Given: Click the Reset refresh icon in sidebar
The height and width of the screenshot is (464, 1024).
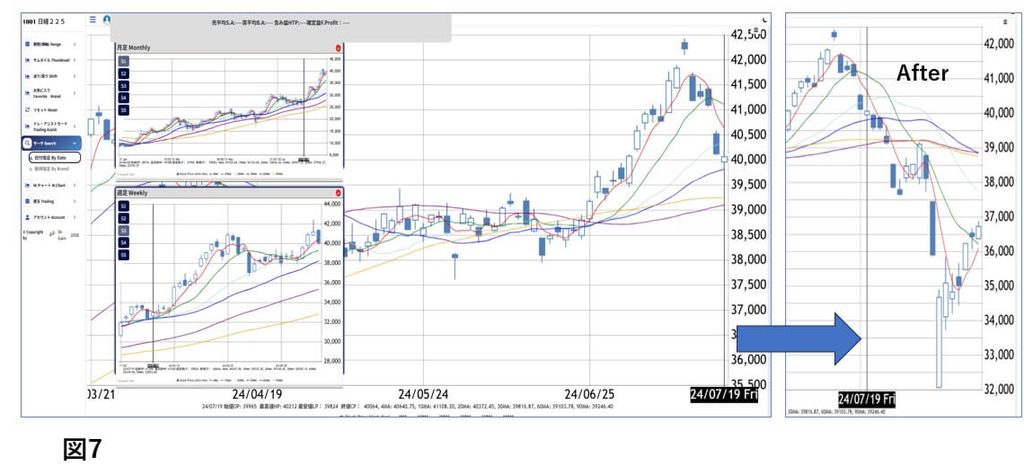Looking at the screenshot, I should [27, 110].
